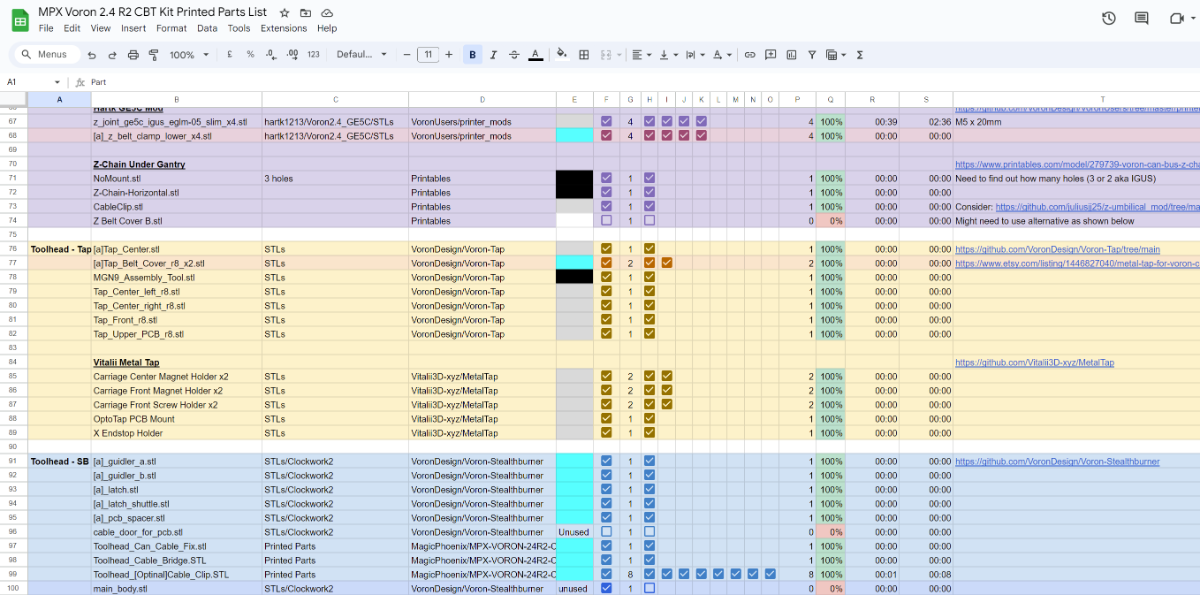Open version history clock icon
The height and width of the screenshot is (595, 1200).
coord(1109,18)
